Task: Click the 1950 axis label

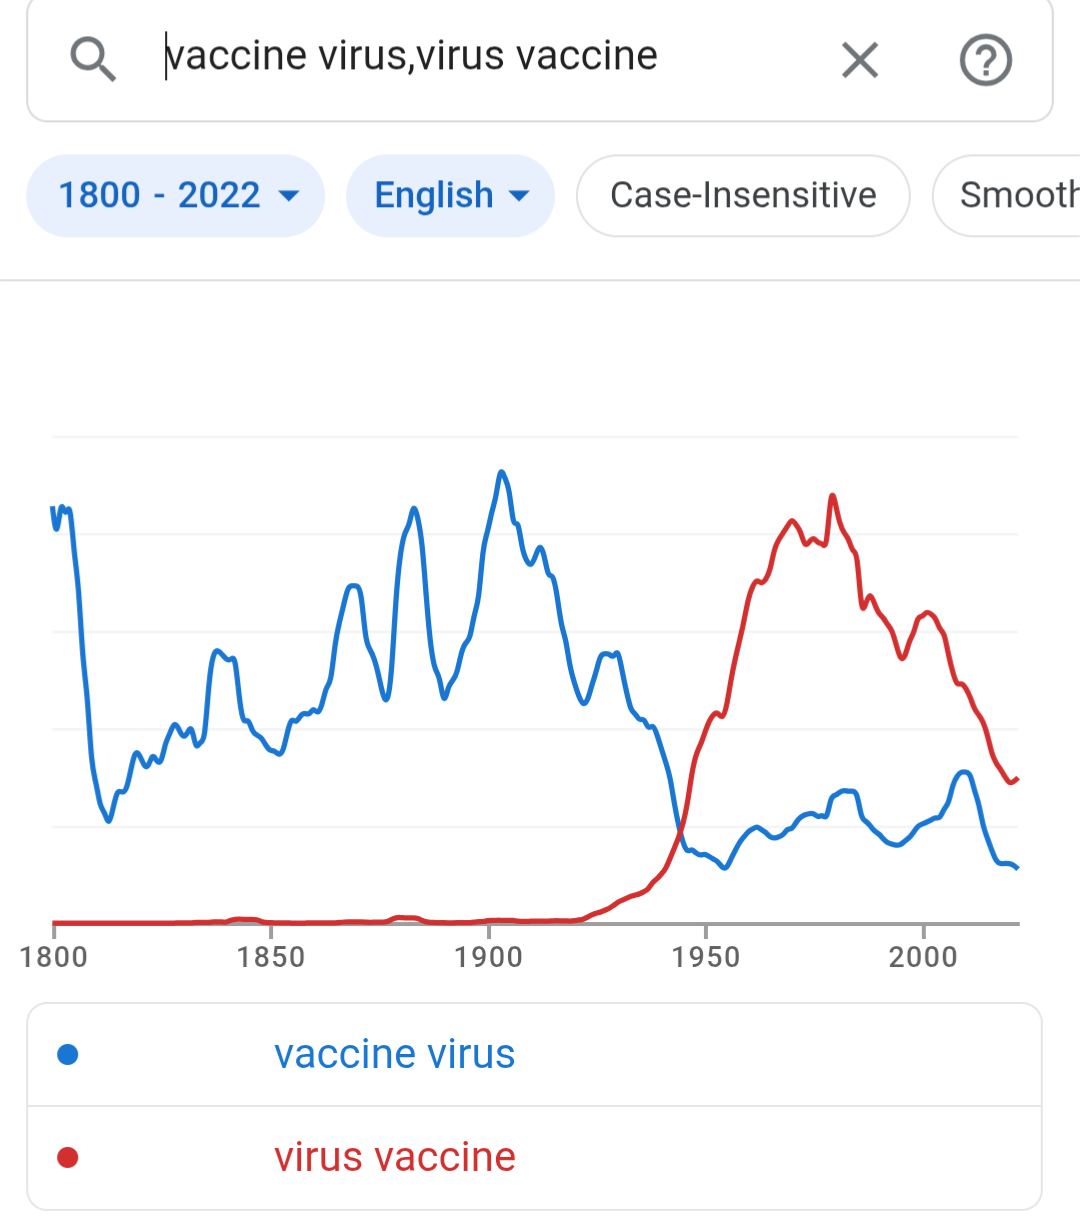Action: (706, 957)
